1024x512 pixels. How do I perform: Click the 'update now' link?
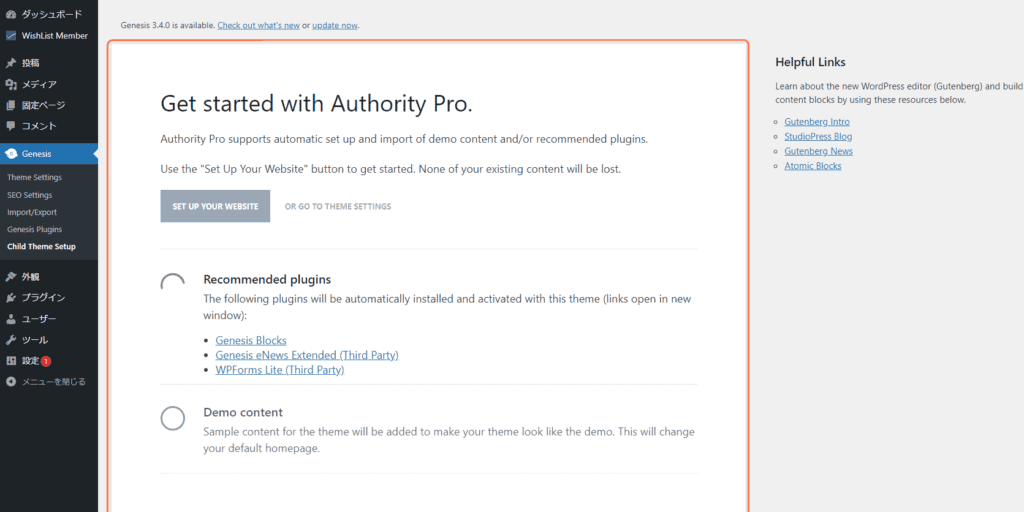(335, 25)
